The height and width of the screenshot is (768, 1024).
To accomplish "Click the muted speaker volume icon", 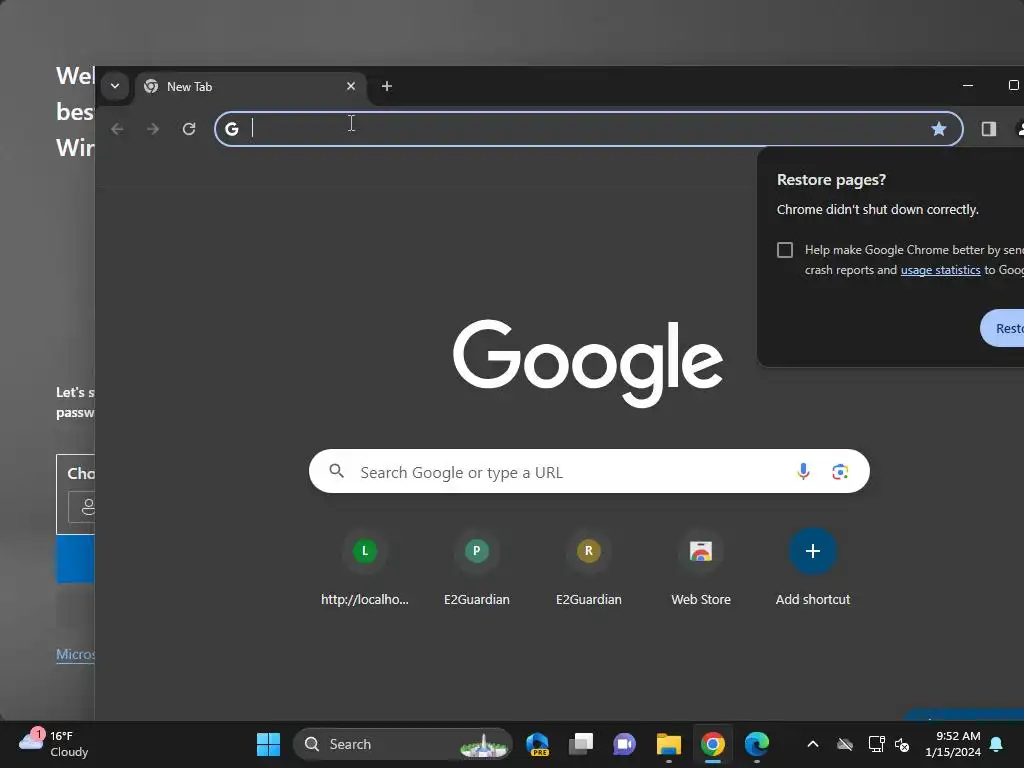I will (x=903, y=744).
